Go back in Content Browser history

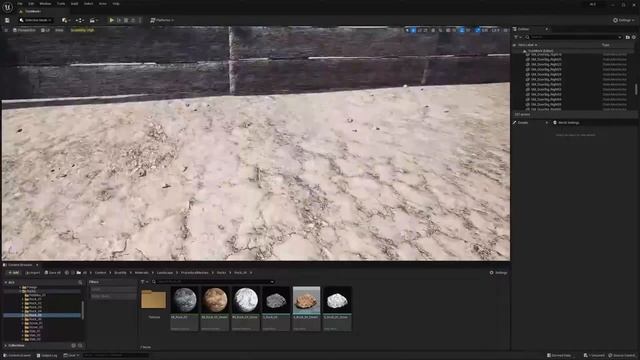click(x=67, y=273)
